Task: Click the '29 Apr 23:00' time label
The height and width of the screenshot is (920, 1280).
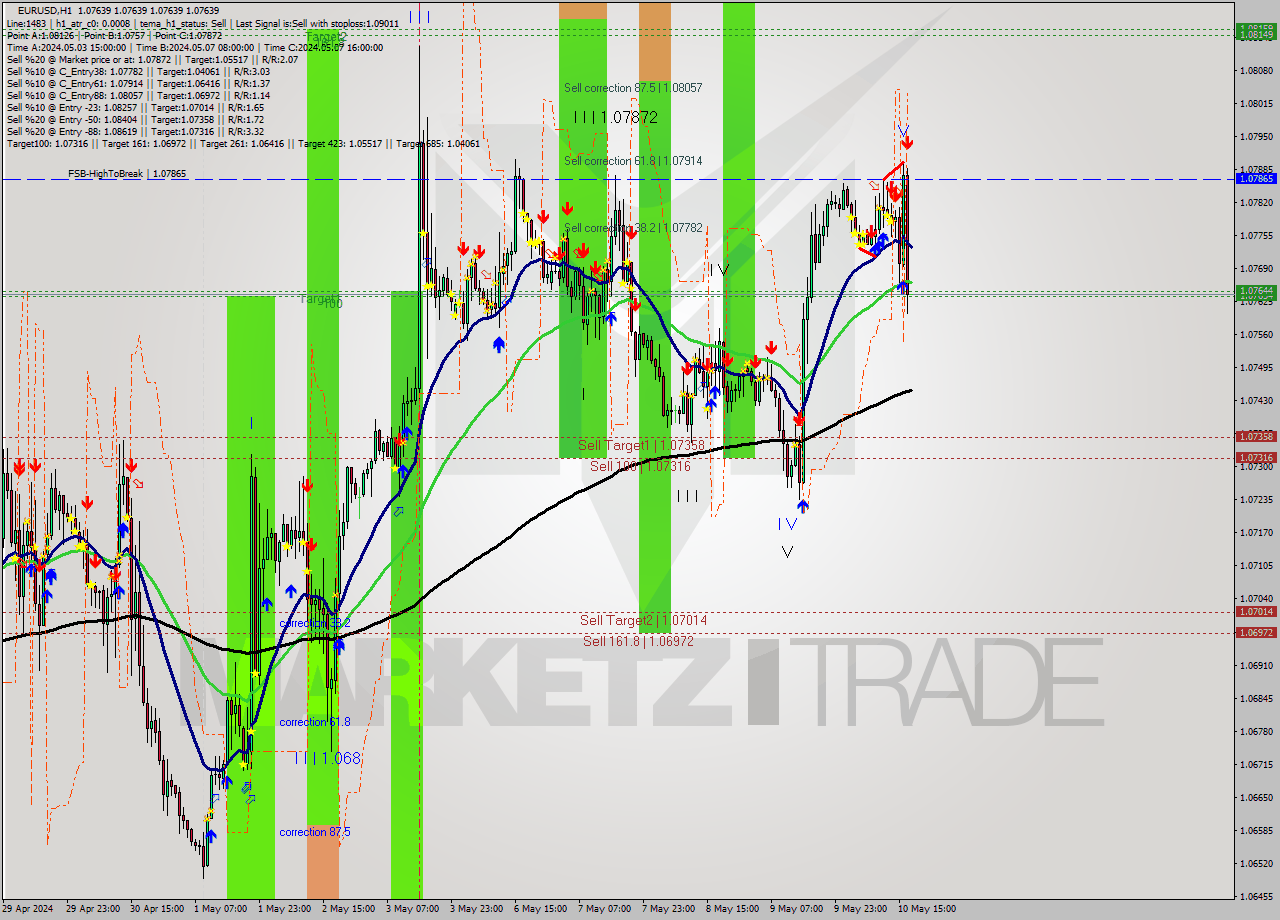Action: click(x=92, y=909)
